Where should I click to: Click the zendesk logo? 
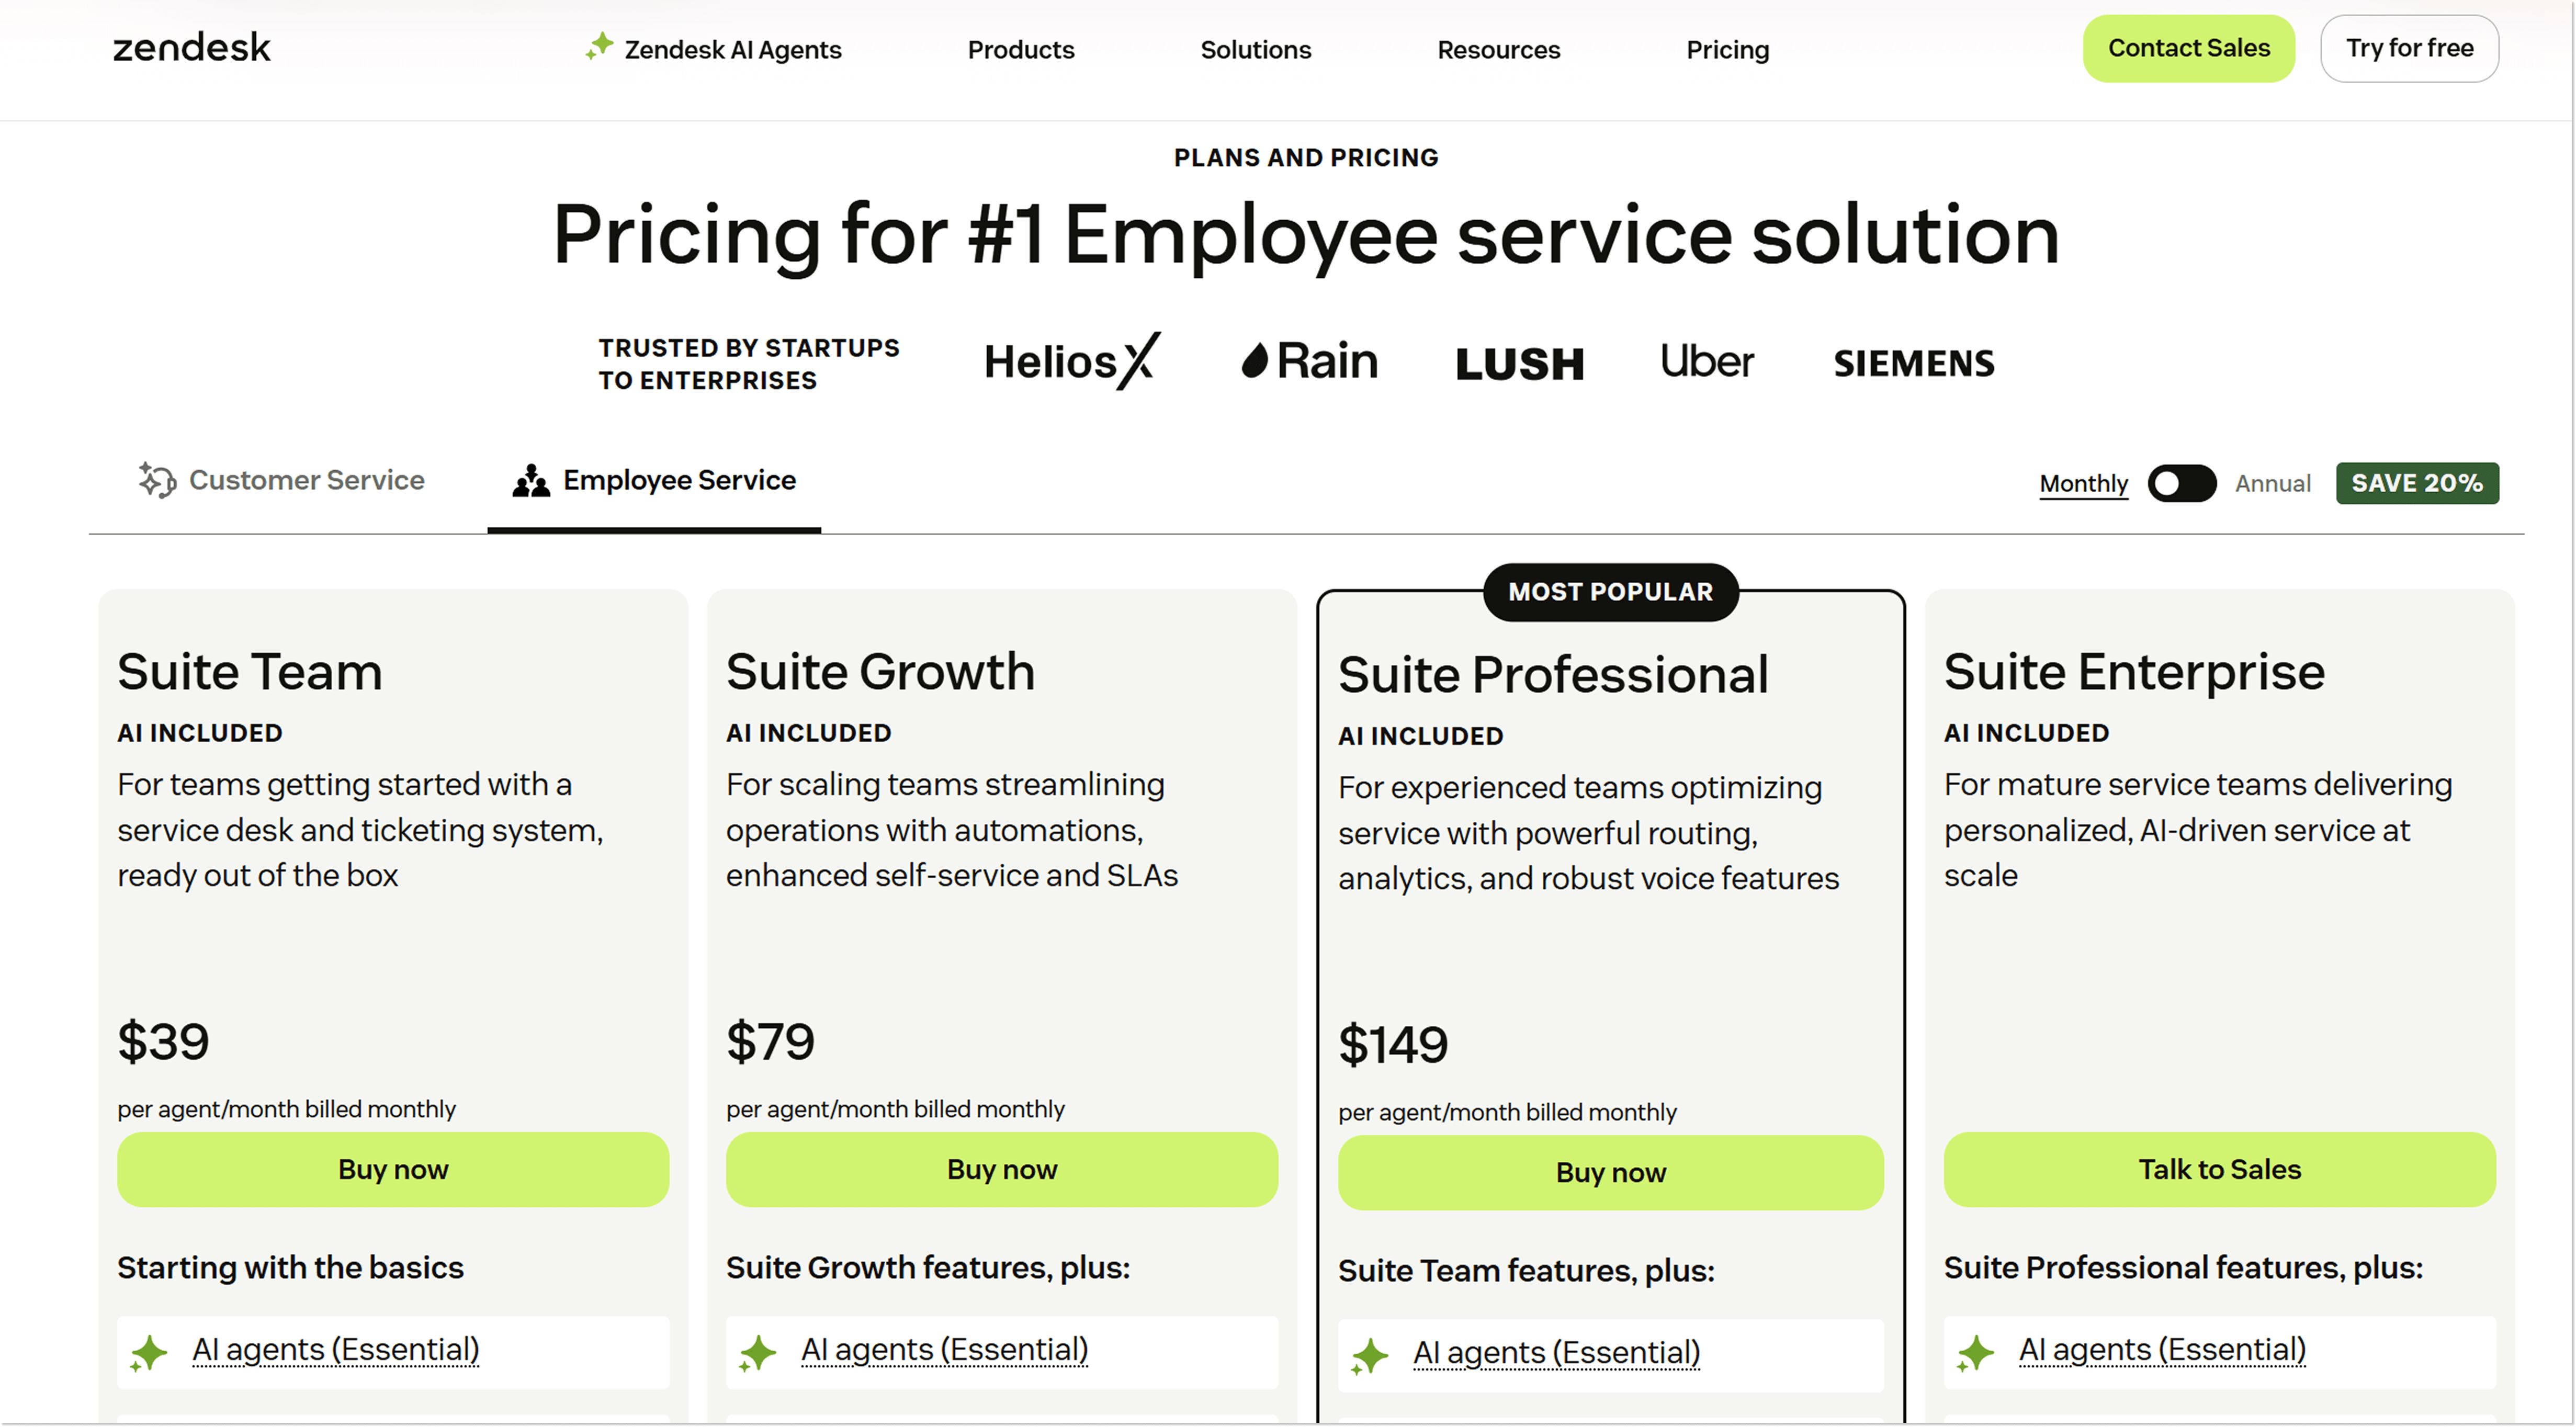(x=191, y=47)
